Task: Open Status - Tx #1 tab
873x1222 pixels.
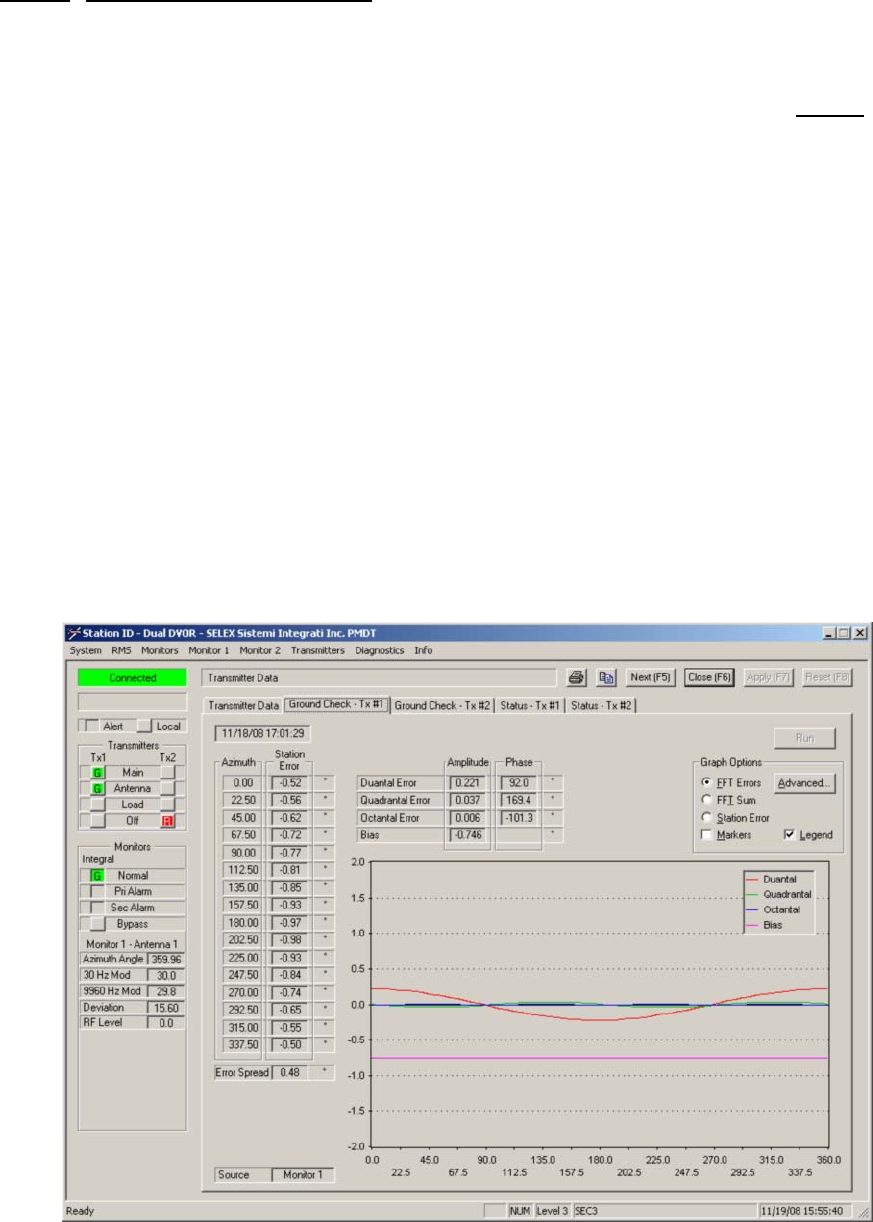Action: point(530,706)
